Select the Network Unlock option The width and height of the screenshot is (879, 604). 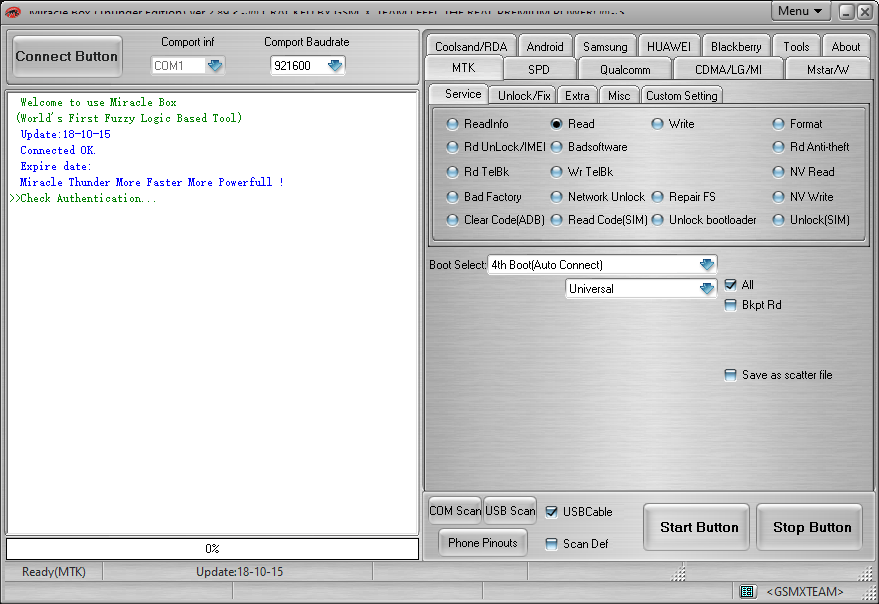557,197
